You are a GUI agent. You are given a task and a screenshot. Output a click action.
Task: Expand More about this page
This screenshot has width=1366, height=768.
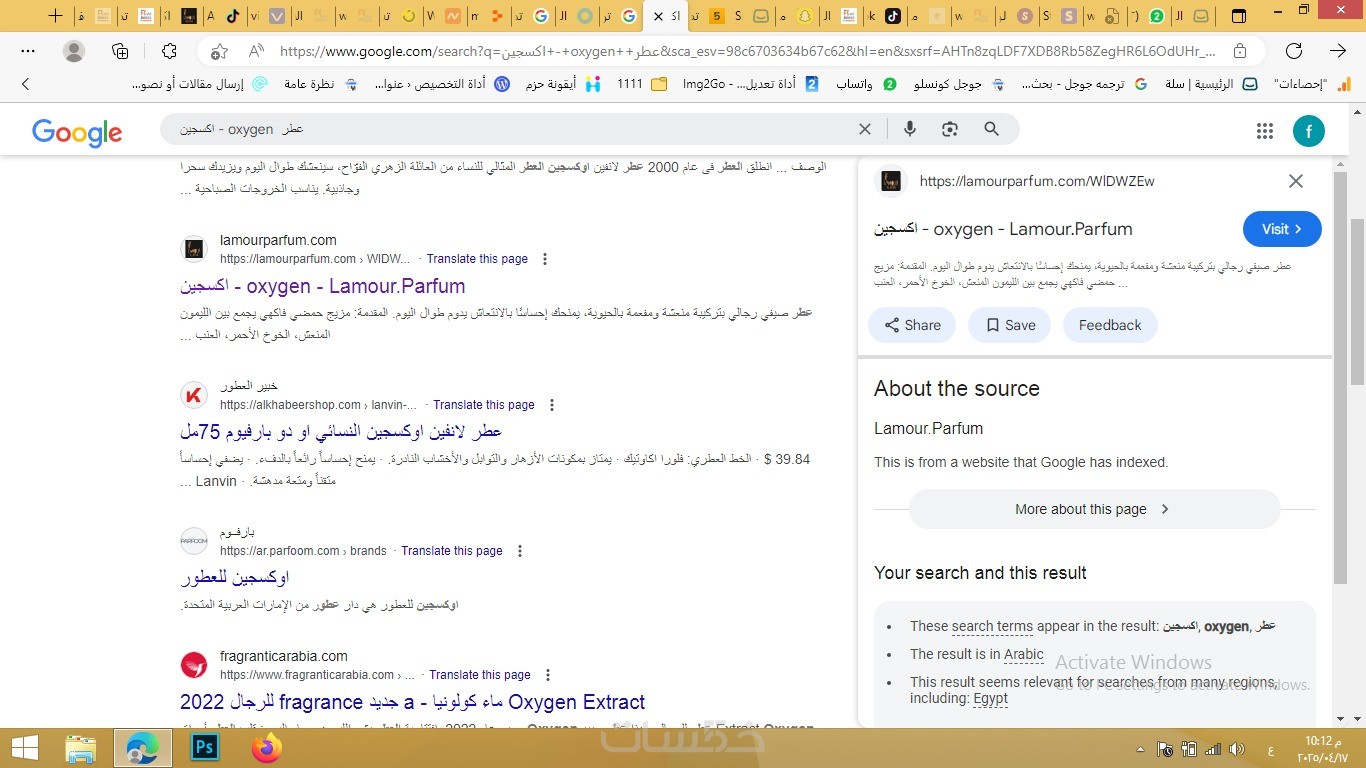tap(1094, 509)
